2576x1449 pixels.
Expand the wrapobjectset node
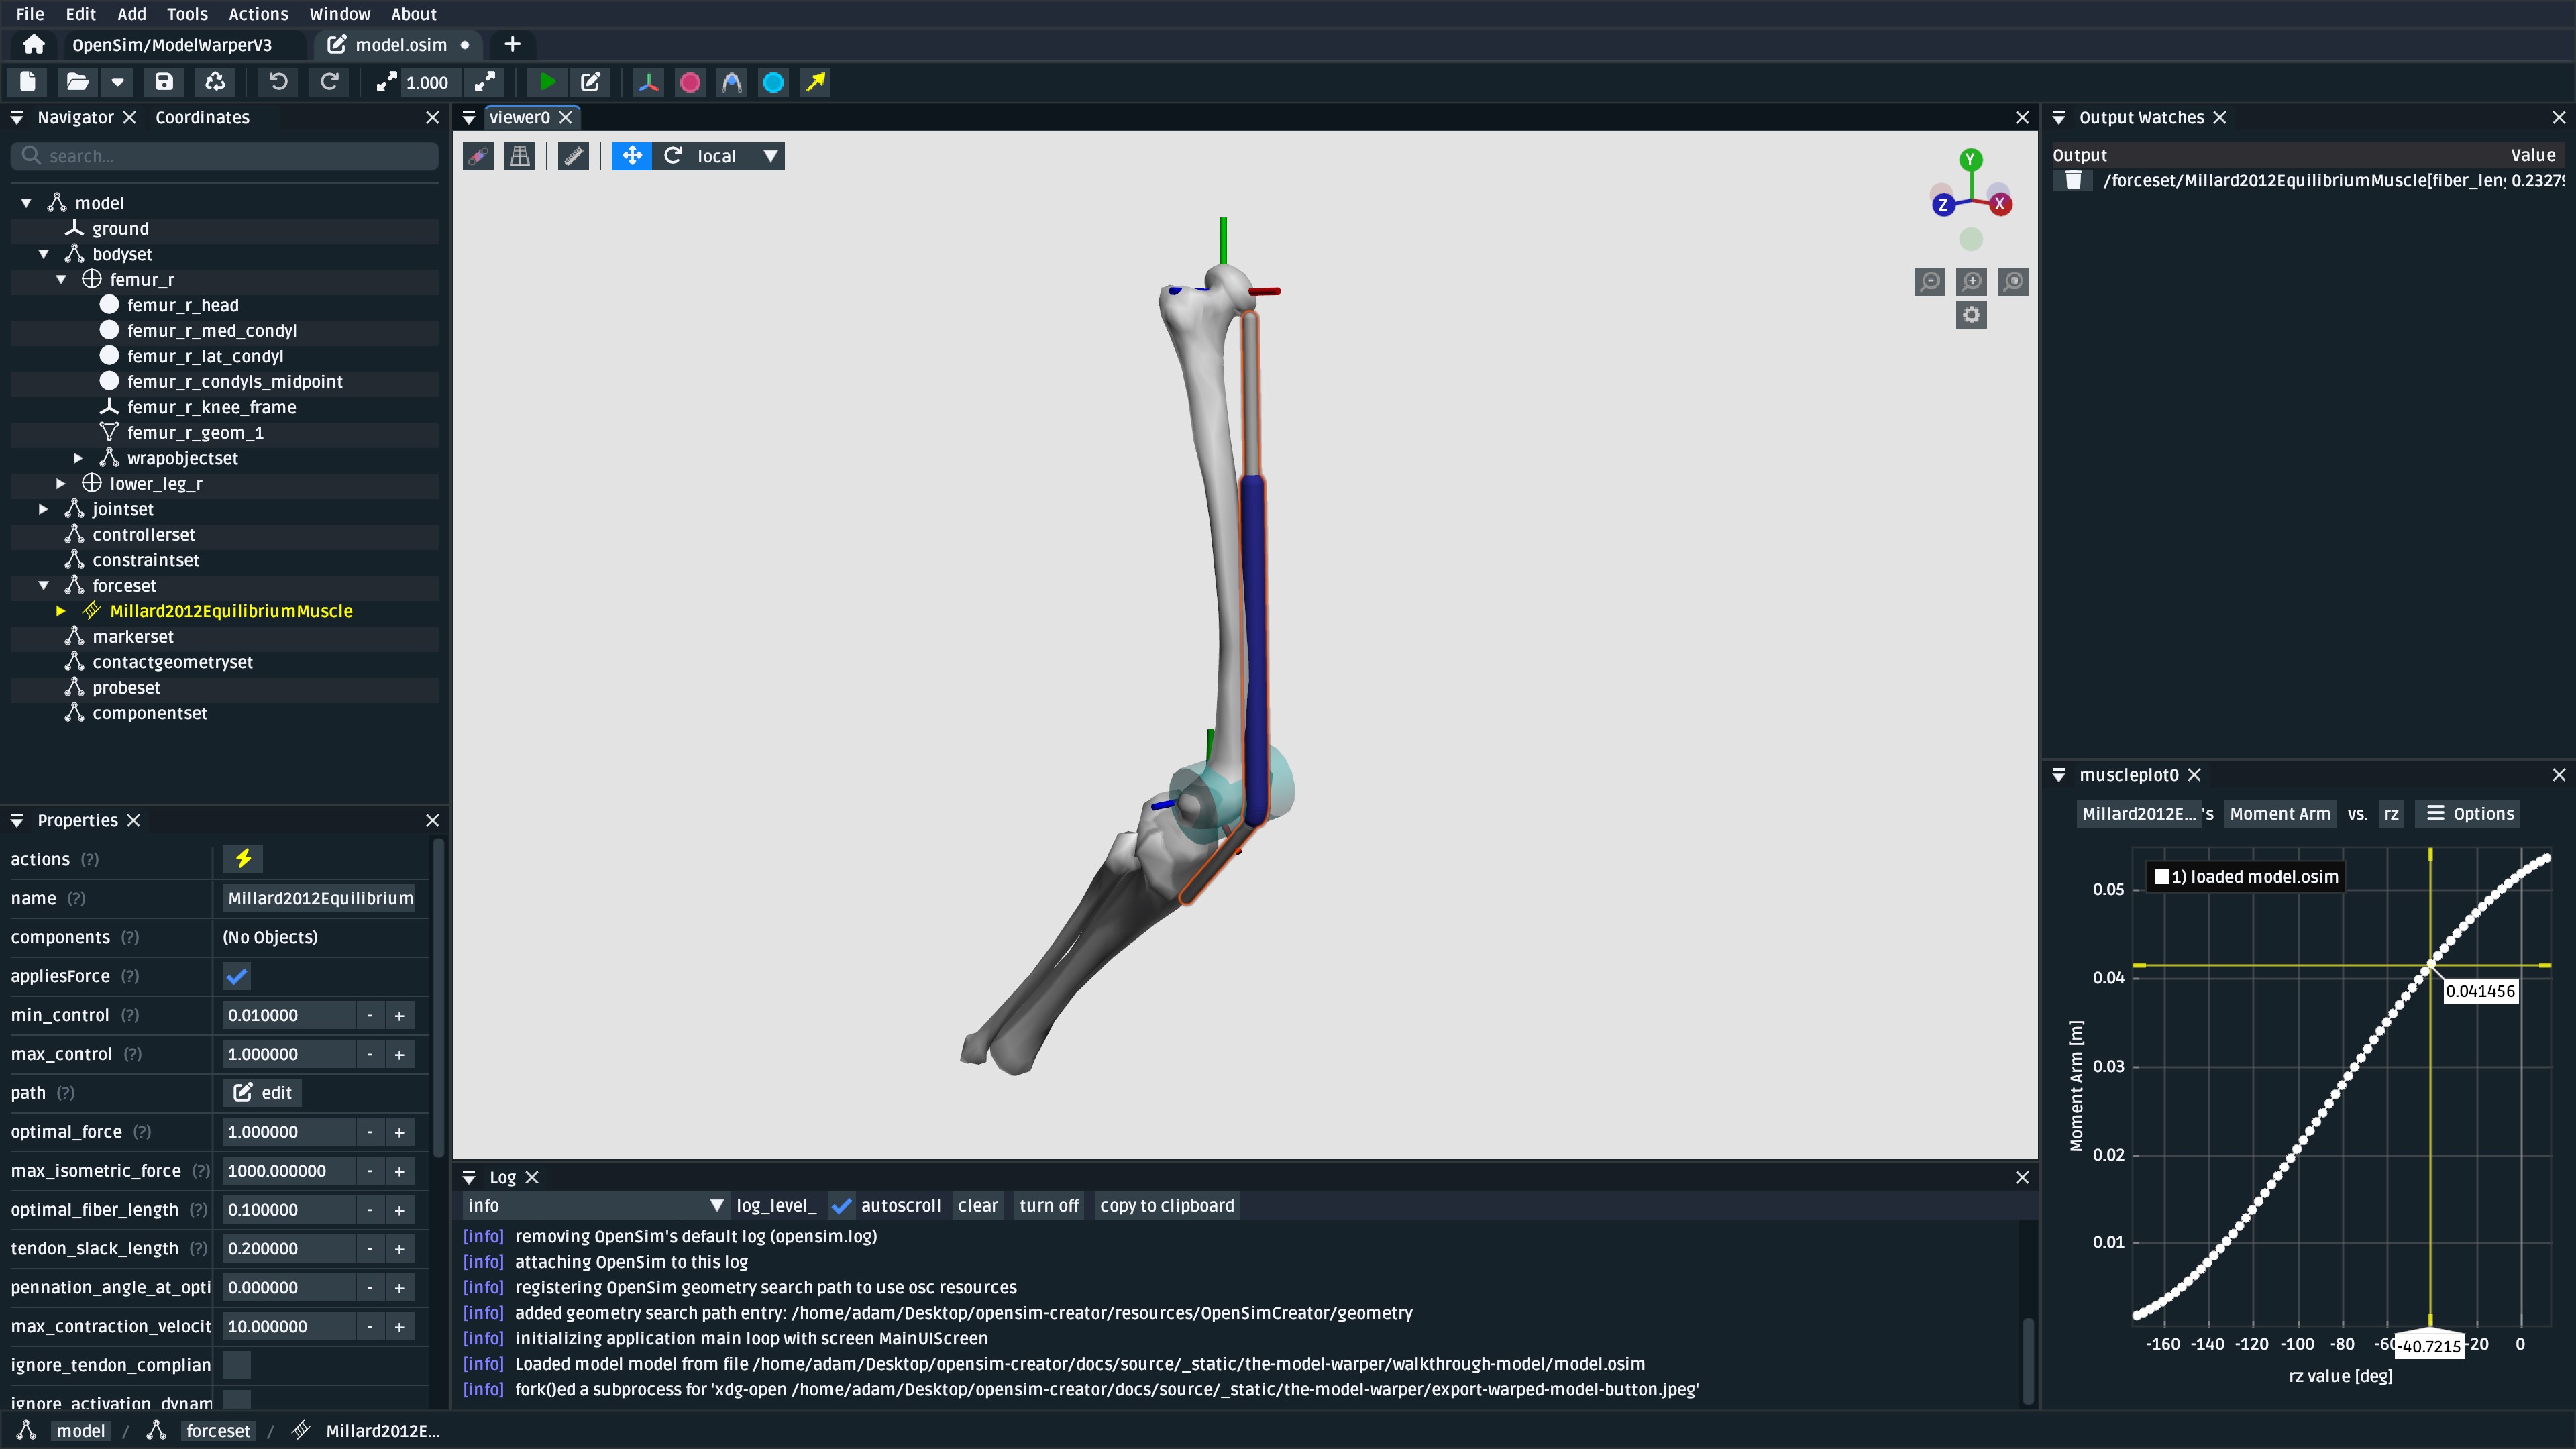[x=78, y=458]
